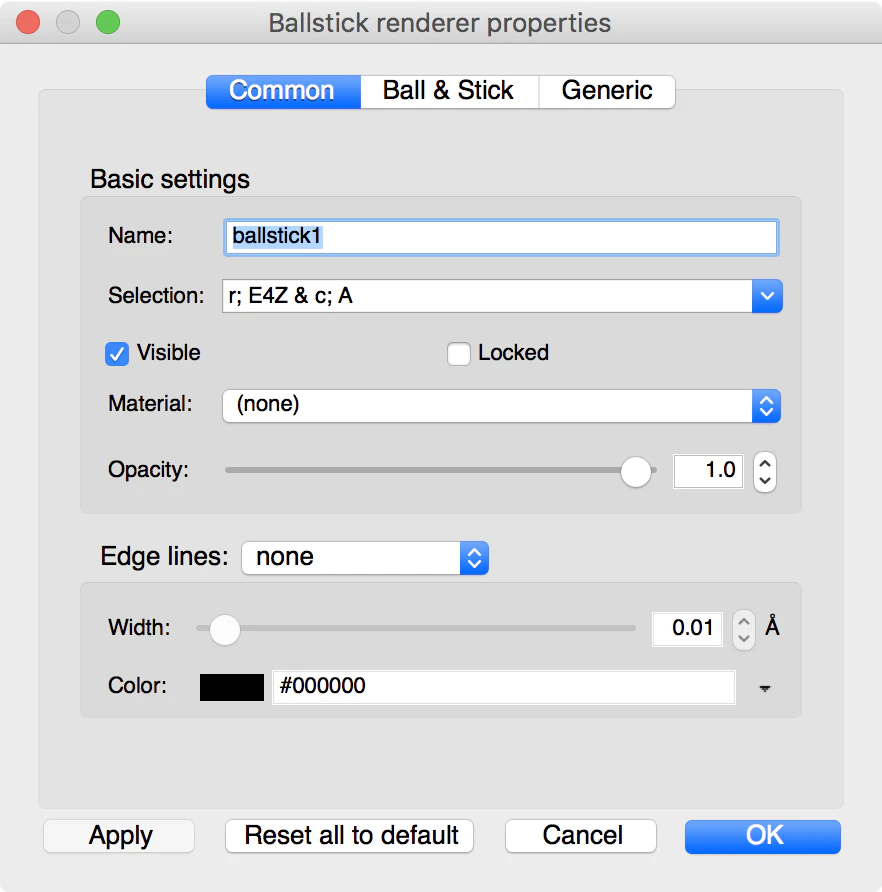Uncheck the Visible checkbox

point(117,353)
